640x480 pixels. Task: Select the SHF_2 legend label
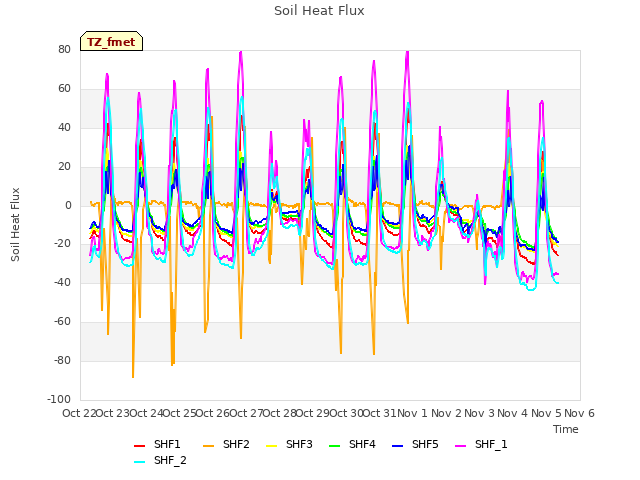pyautogui.click(x=170, y=460)
